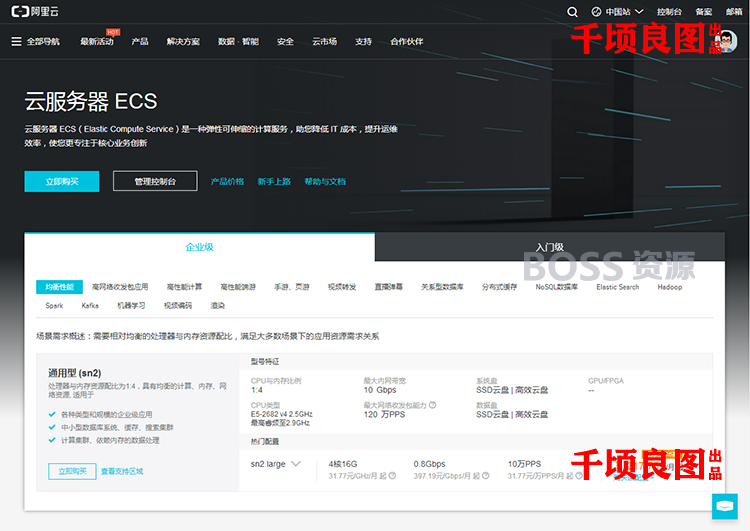The width and height of the screenshot is (750, 531).
Task: Select the 渲染 scenario tag
Action: [217, 306]
